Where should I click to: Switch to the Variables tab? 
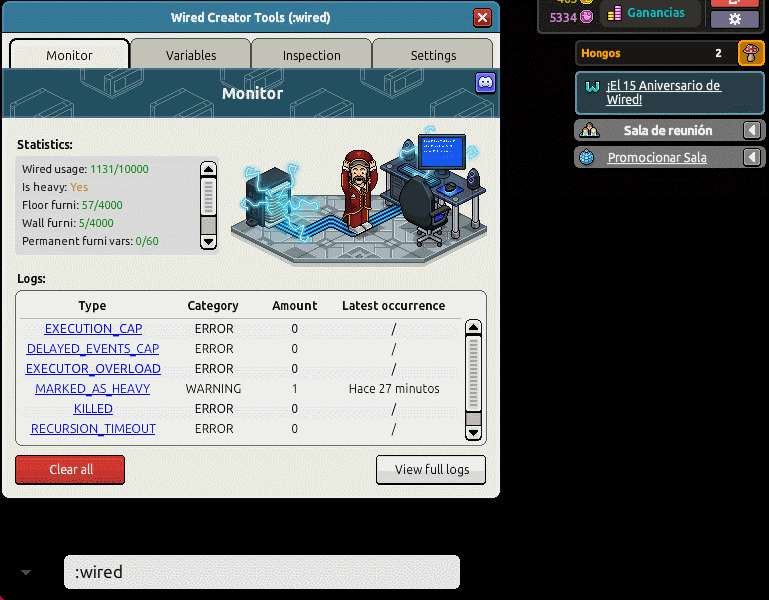click(190, 55)
